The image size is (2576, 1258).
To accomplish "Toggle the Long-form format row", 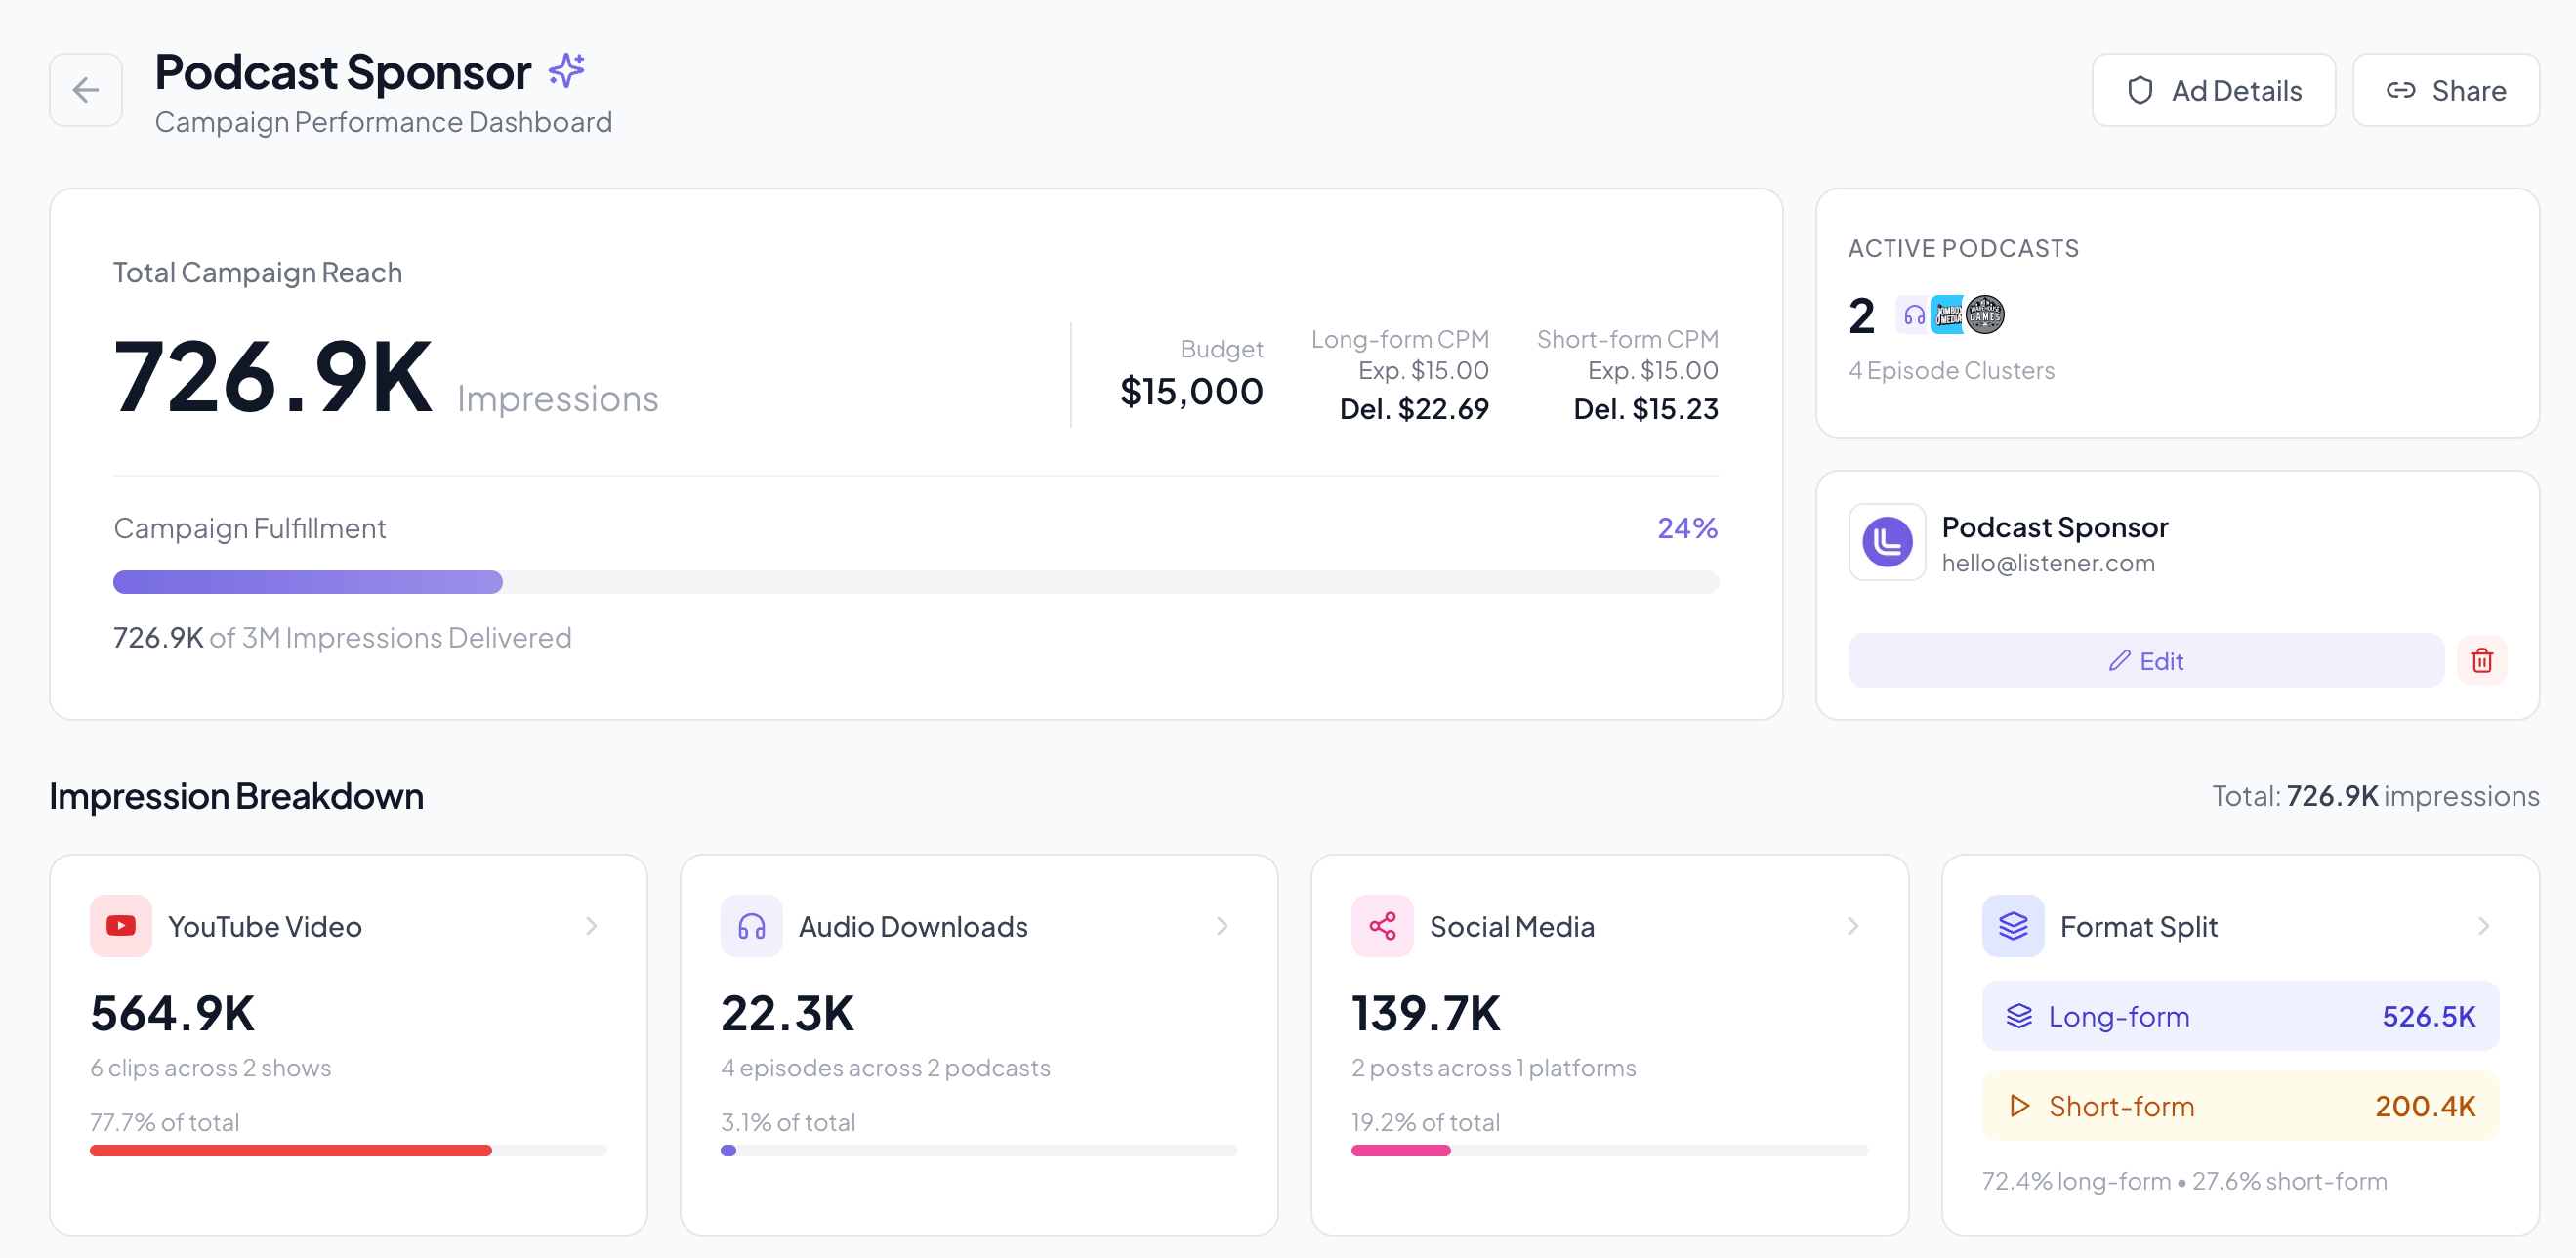I will point(2240,1016).
